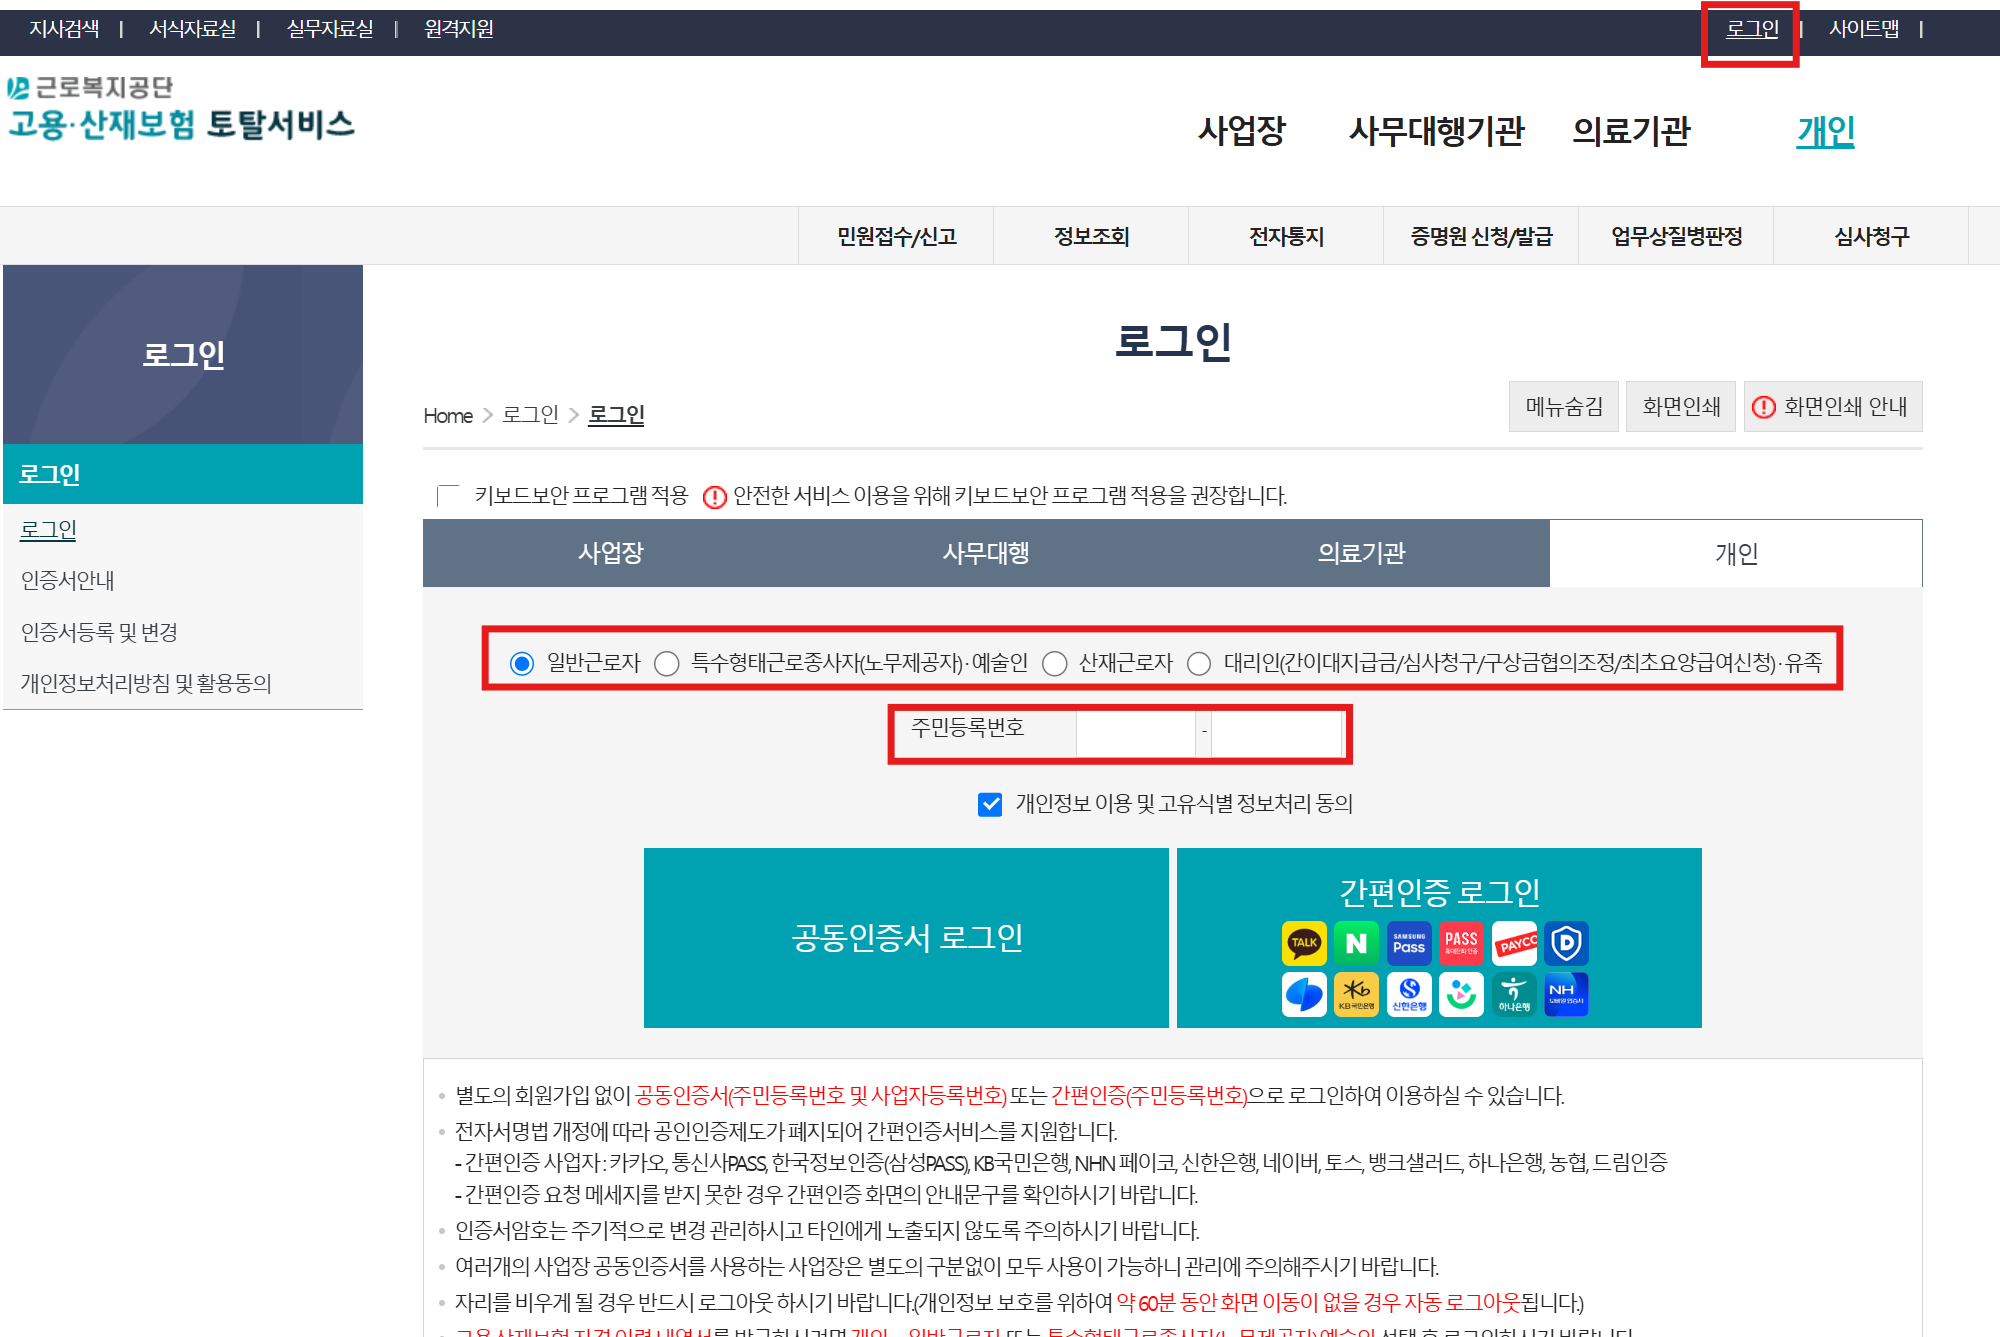Click the 근로복지공단 logo
Viewport: 2000px width, 1337px height.
(x=90, y=88)
